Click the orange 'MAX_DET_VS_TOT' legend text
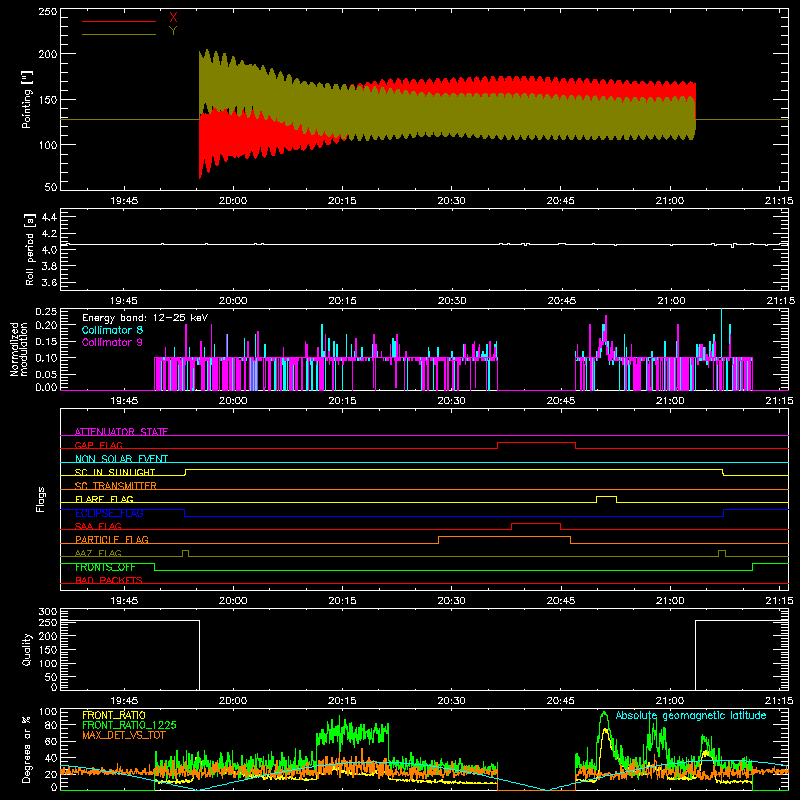 click(124, 735)
